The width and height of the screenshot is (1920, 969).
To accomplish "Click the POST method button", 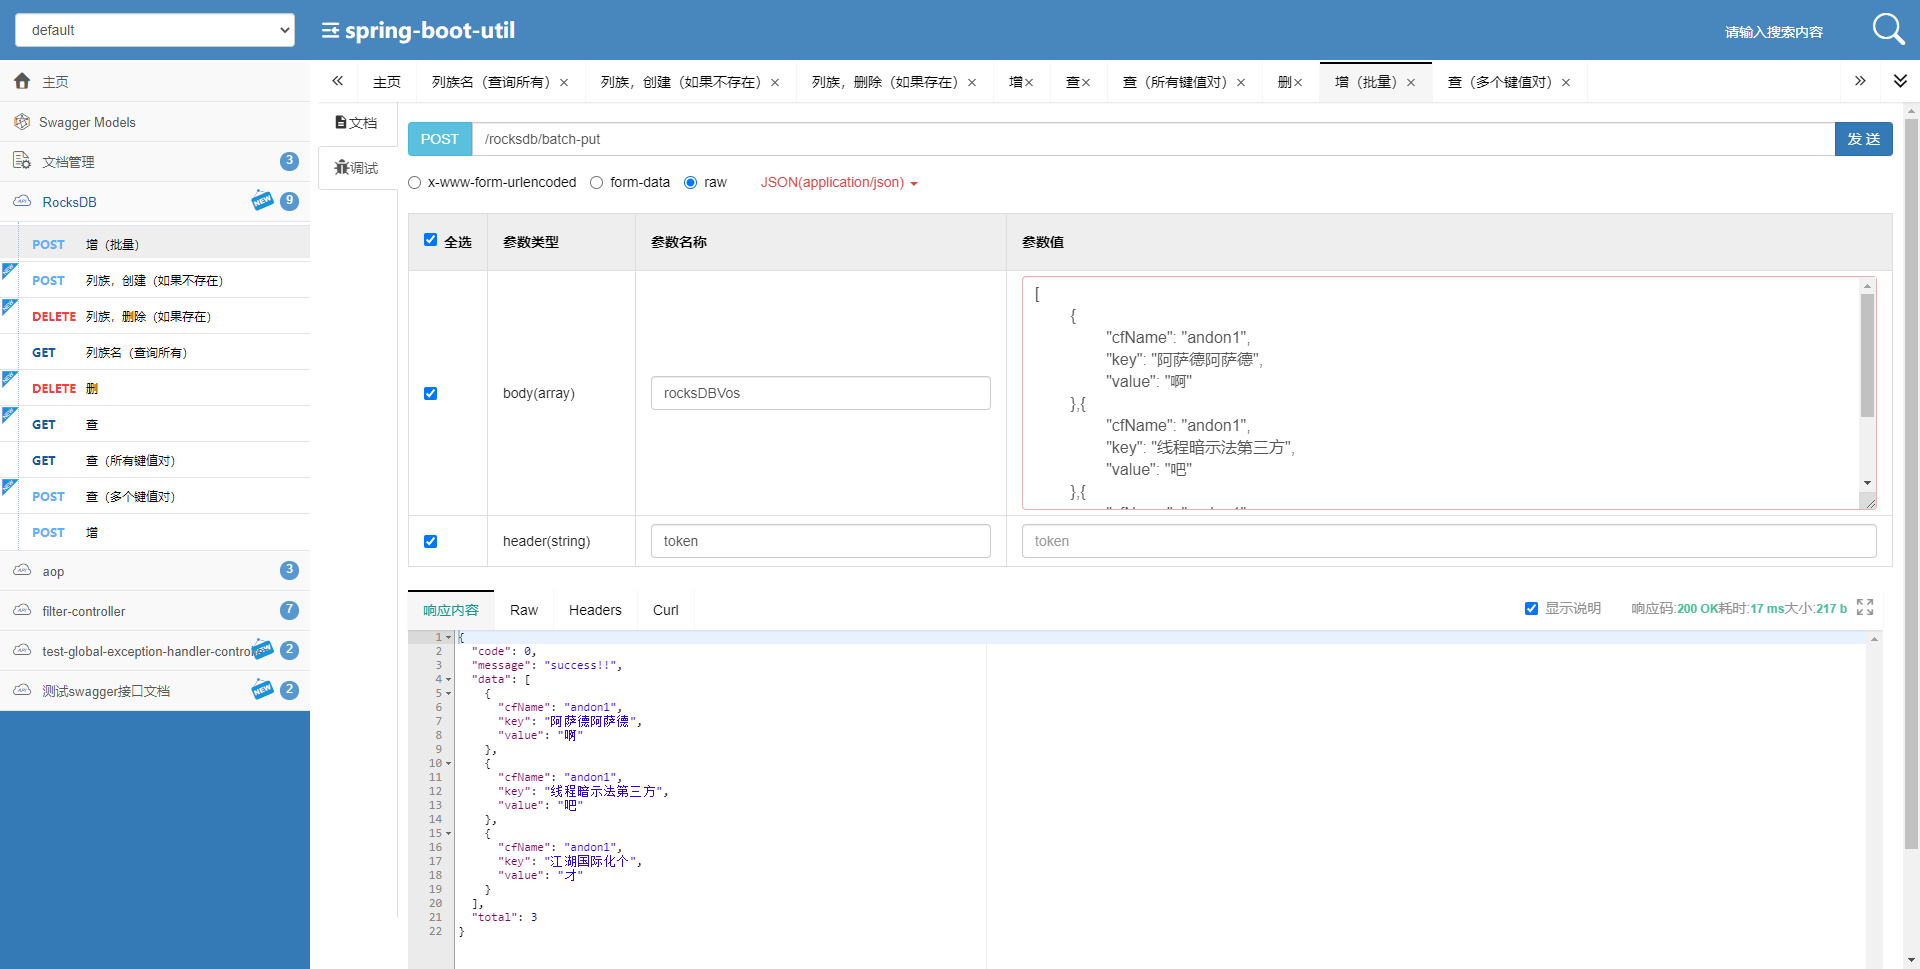I will (x=440, y=139).
